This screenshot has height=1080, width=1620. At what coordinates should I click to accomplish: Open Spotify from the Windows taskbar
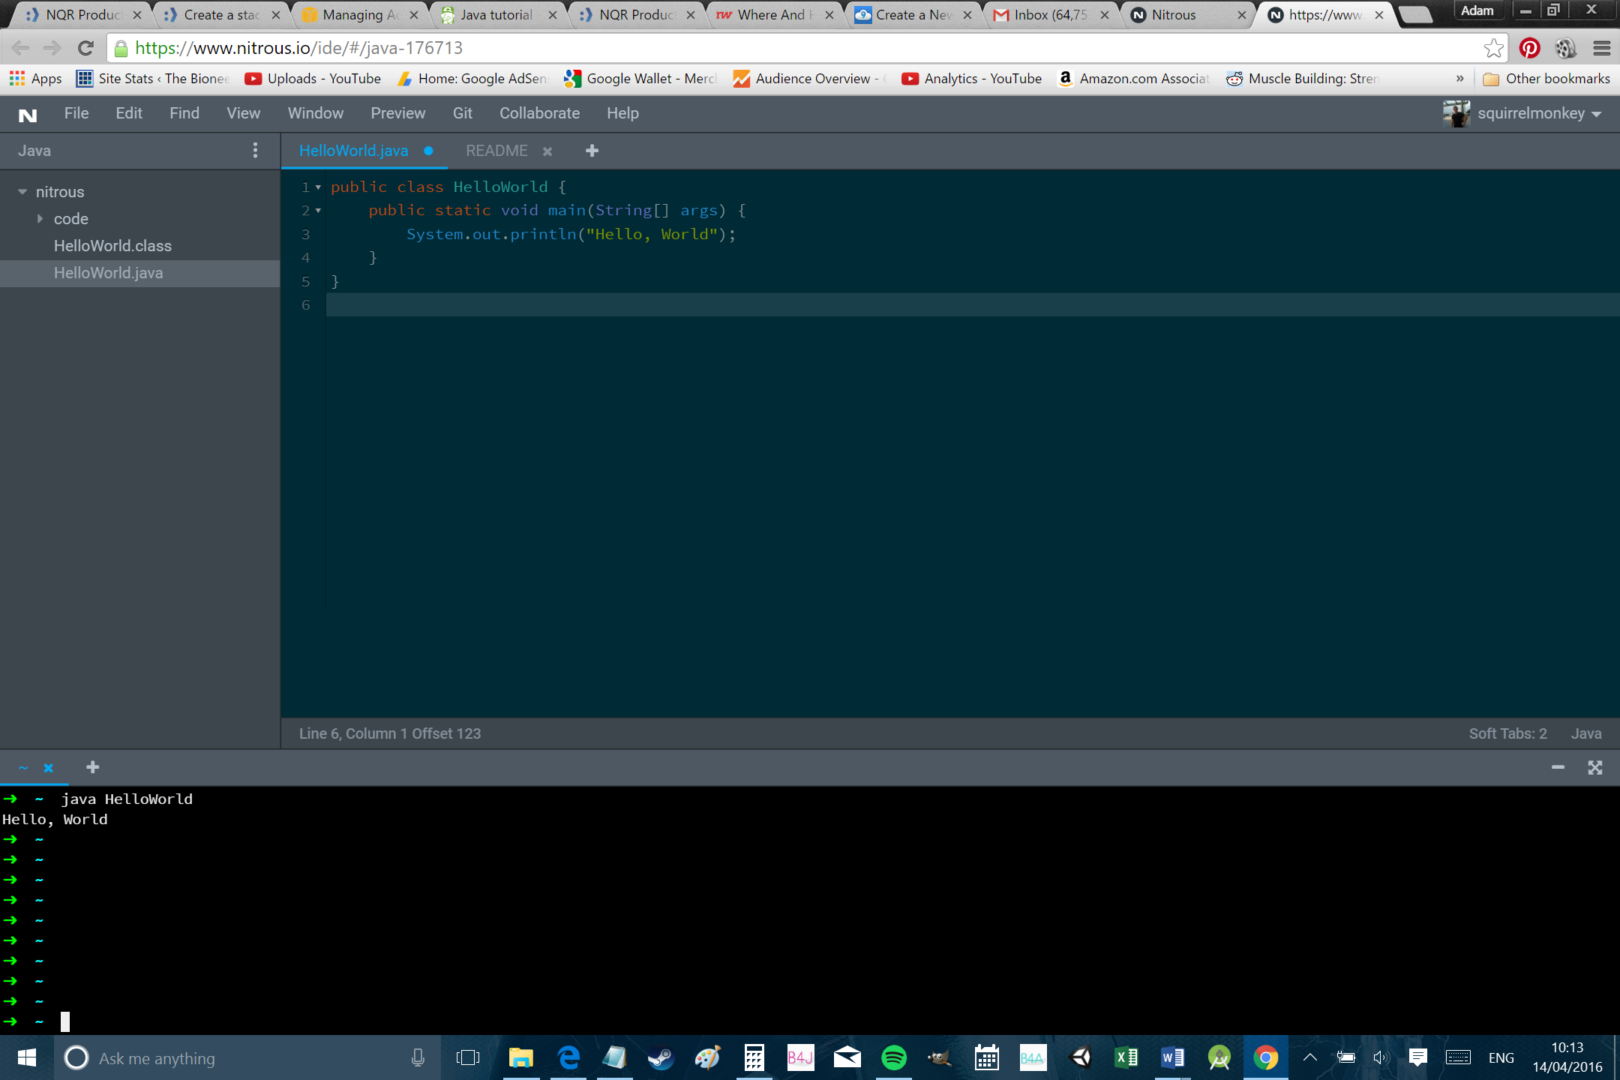coord(893,1058)
